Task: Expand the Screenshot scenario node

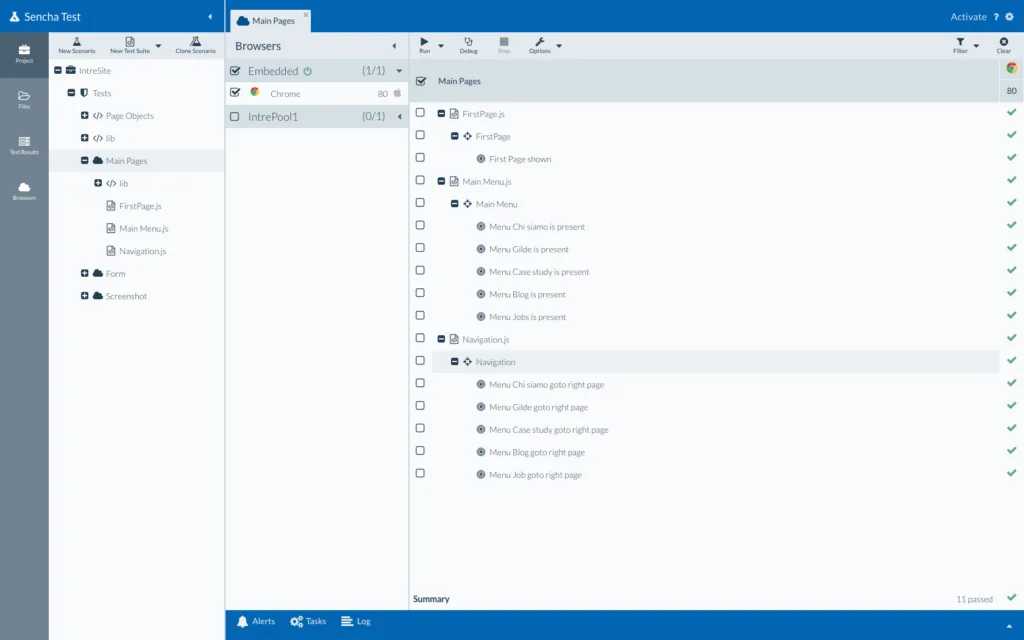Action: point(84,296)
